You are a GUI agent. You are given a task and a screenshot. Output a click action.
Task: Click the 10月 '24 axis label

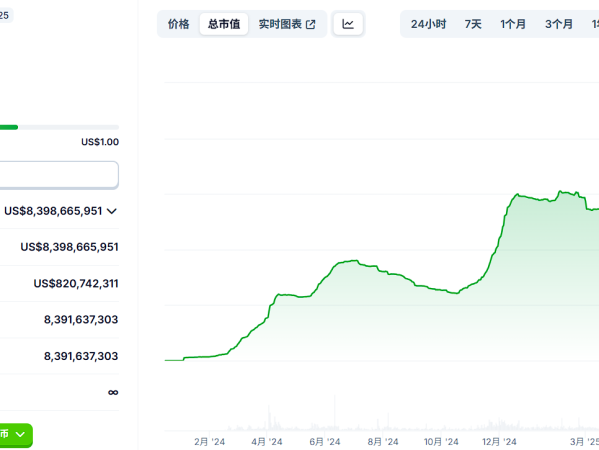pyautogui.click(x=441, y=442)
